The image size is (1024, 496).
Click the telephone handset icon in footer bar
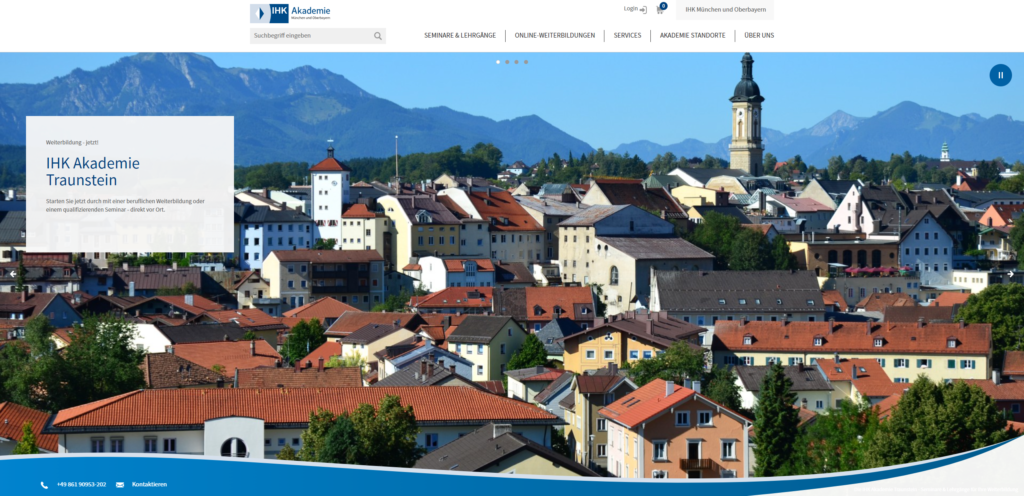coord(44,485)
